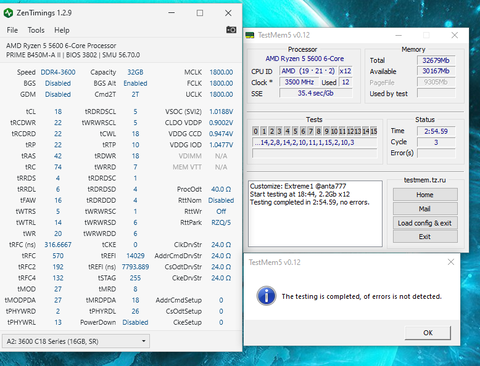Click the testmem.tz.ru site label
Image resolution: width=480 pixels, height=366 pixels.
[425, 180]
